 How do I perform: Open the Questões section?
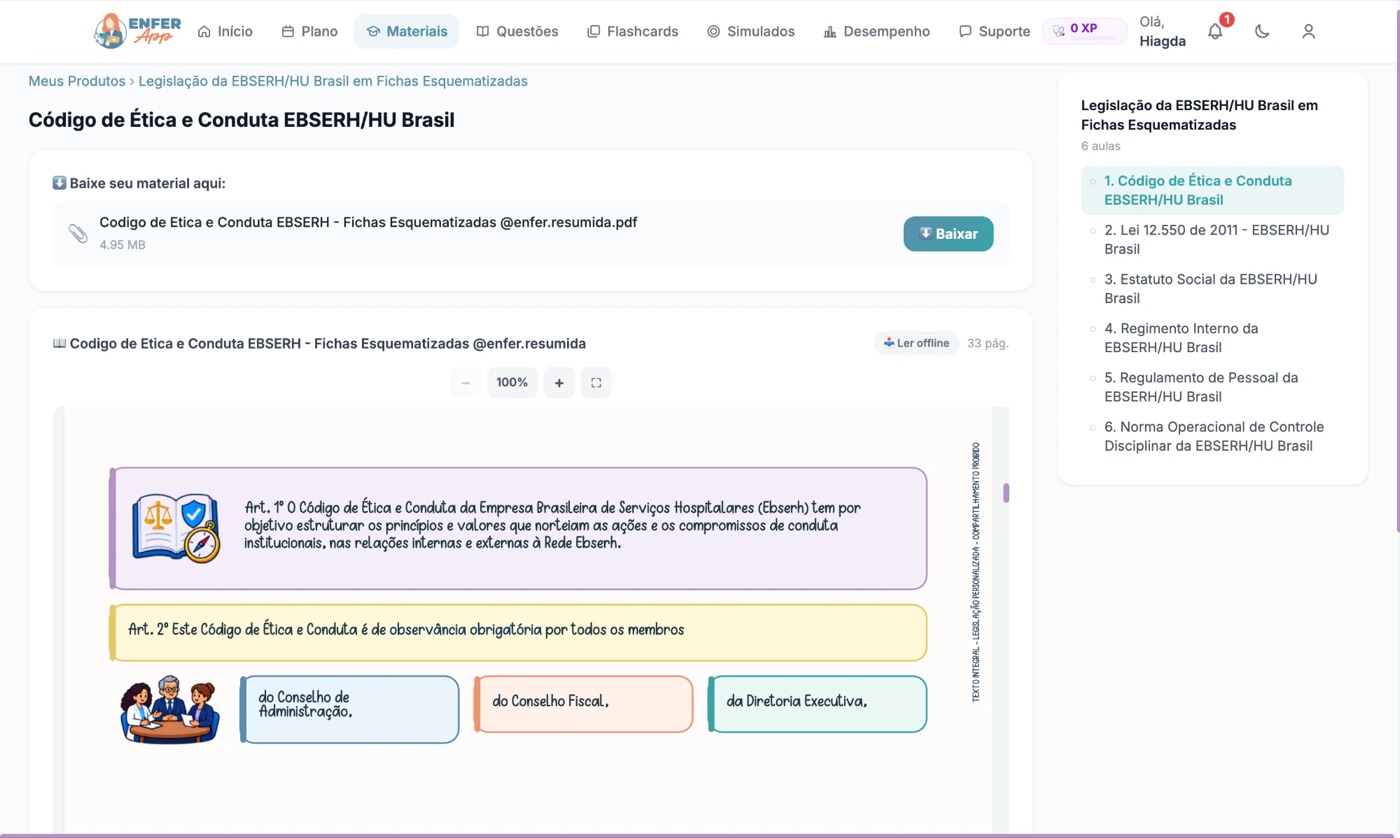click(x=517, y=31)
